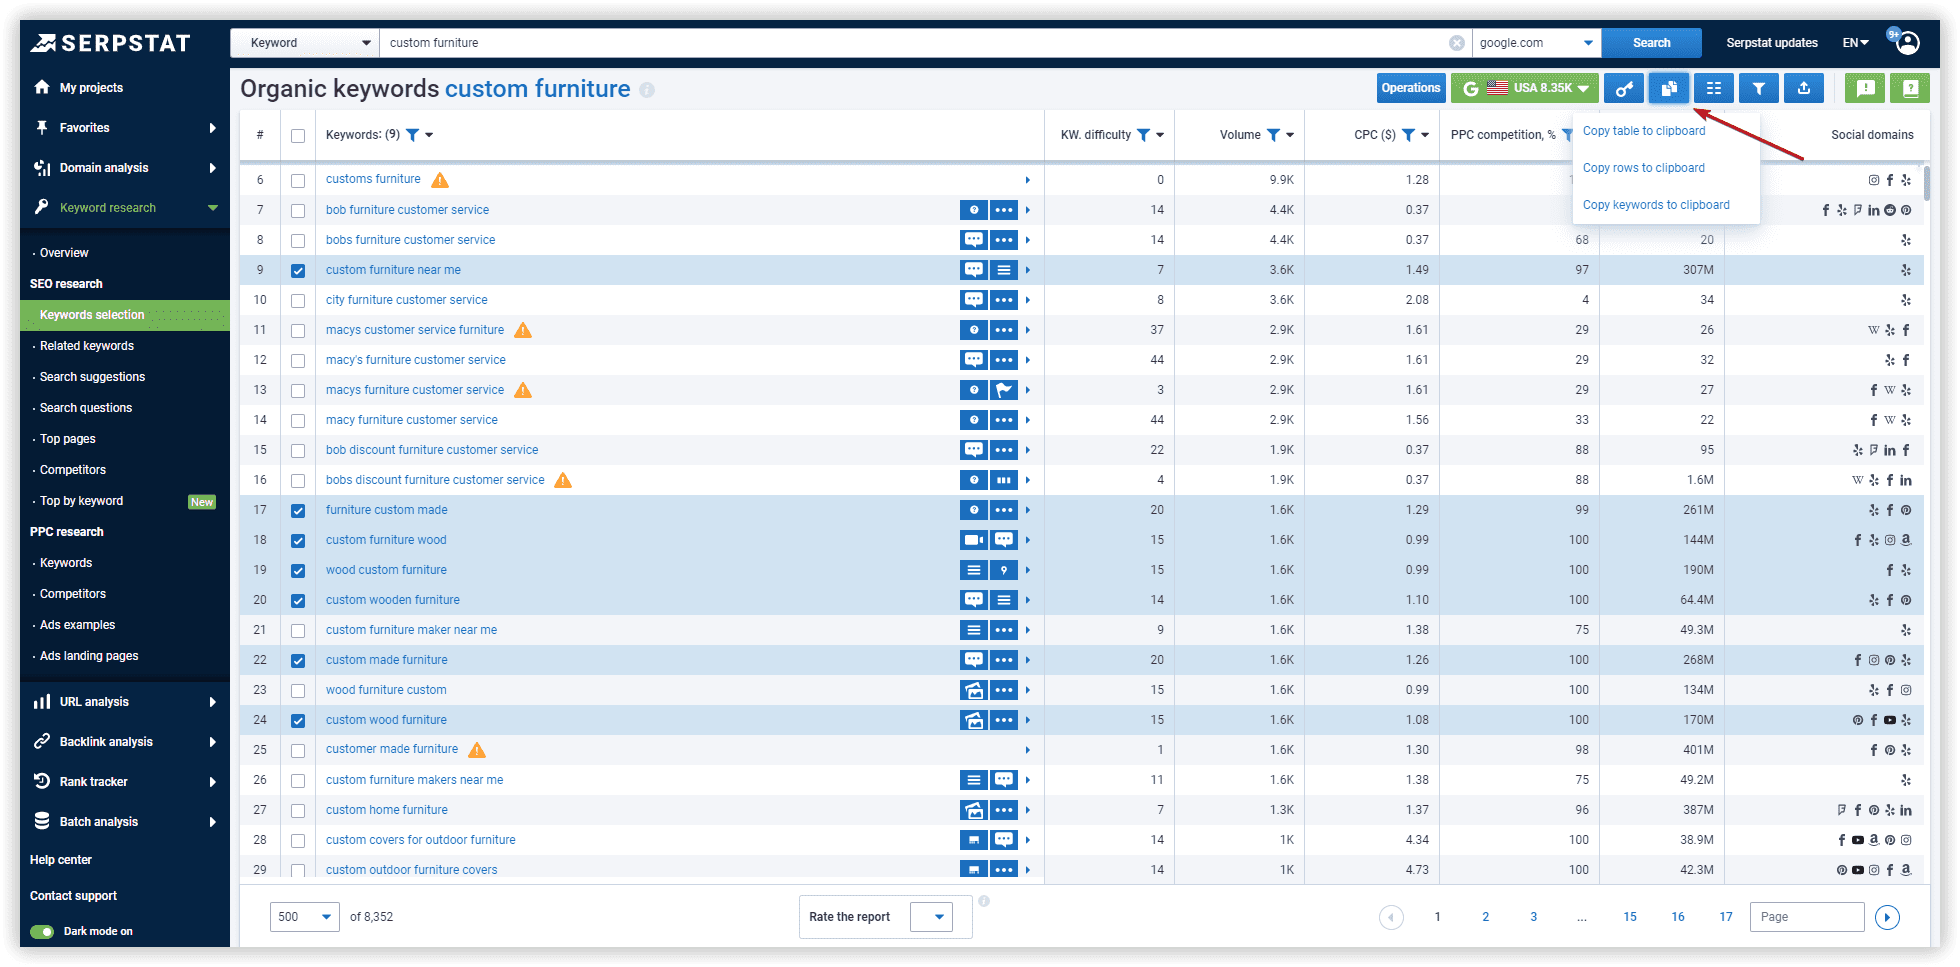Click the warning triangle beside customs furniture
Image resolution: width=1960 pixels, height=967 pixels.
(x=439, y=180)
